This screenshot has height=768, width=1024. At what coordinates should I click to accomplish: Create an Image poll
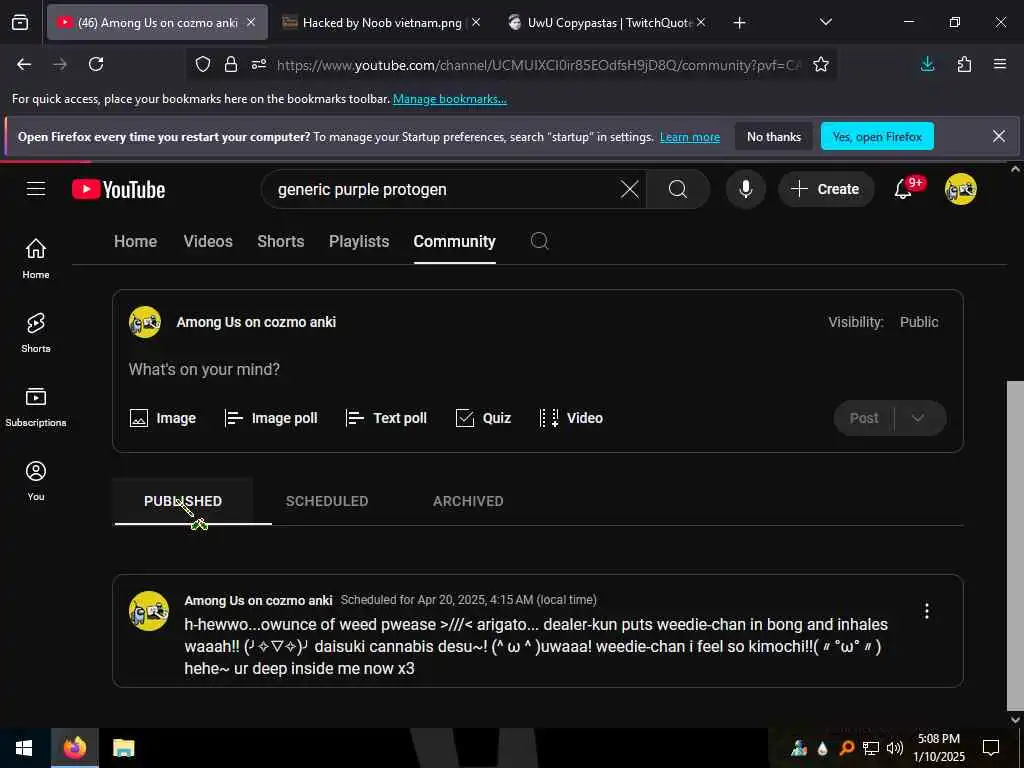click(x=271, y=418)
